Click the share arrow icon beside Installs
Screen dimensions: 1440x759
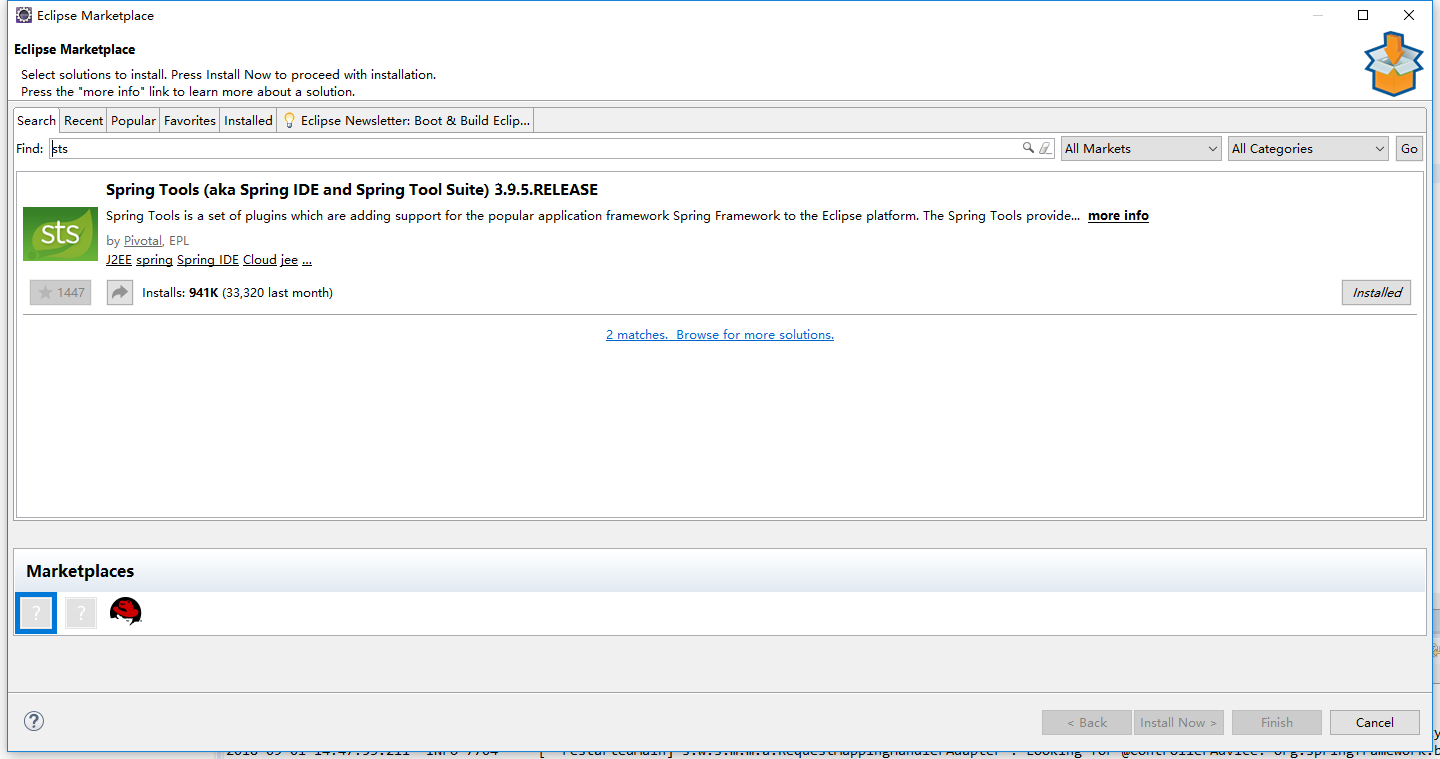pyautogui.click(x=120, y=293)
